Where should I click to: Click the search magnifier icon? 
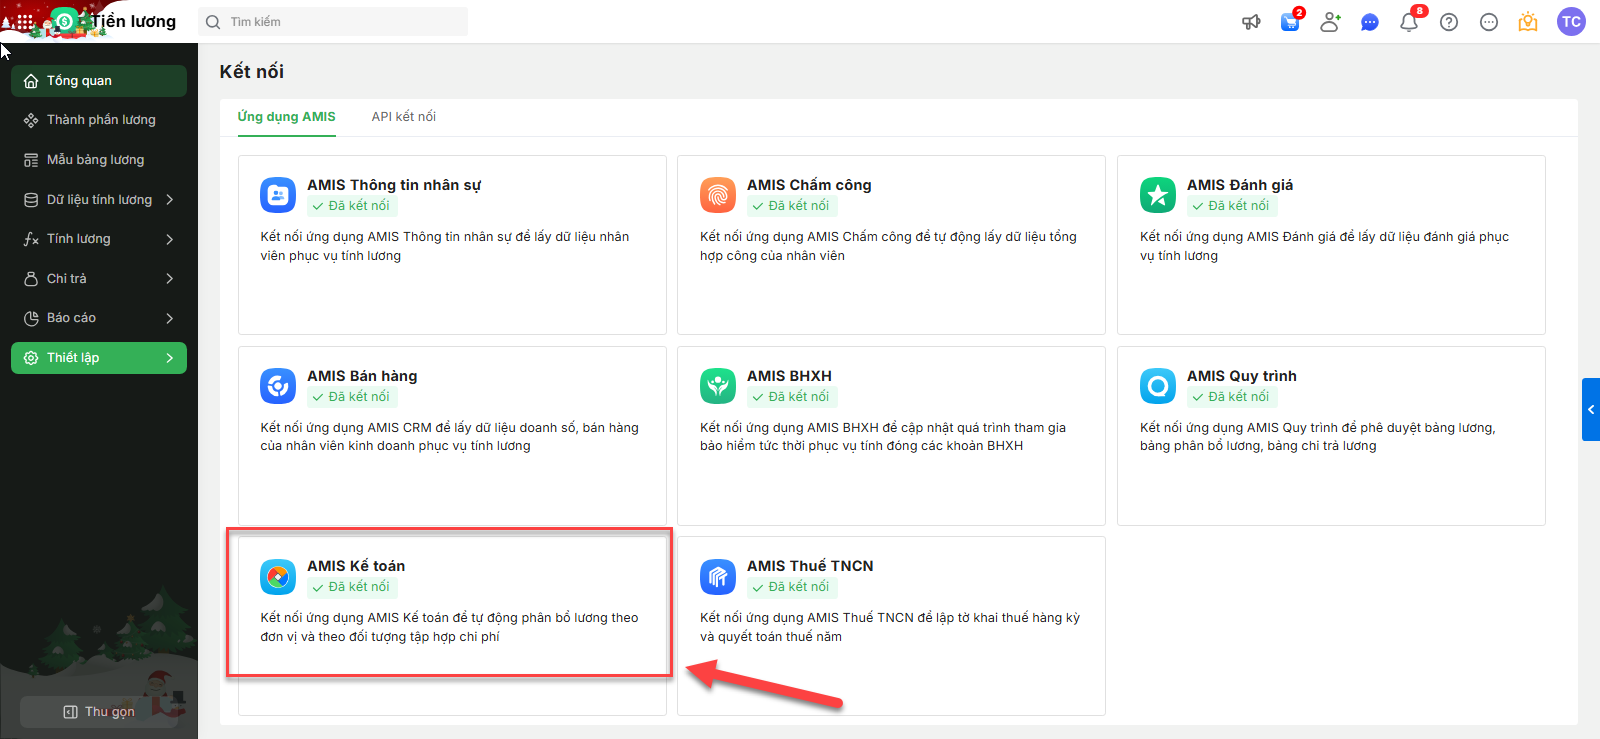click(x=213, y=22)
